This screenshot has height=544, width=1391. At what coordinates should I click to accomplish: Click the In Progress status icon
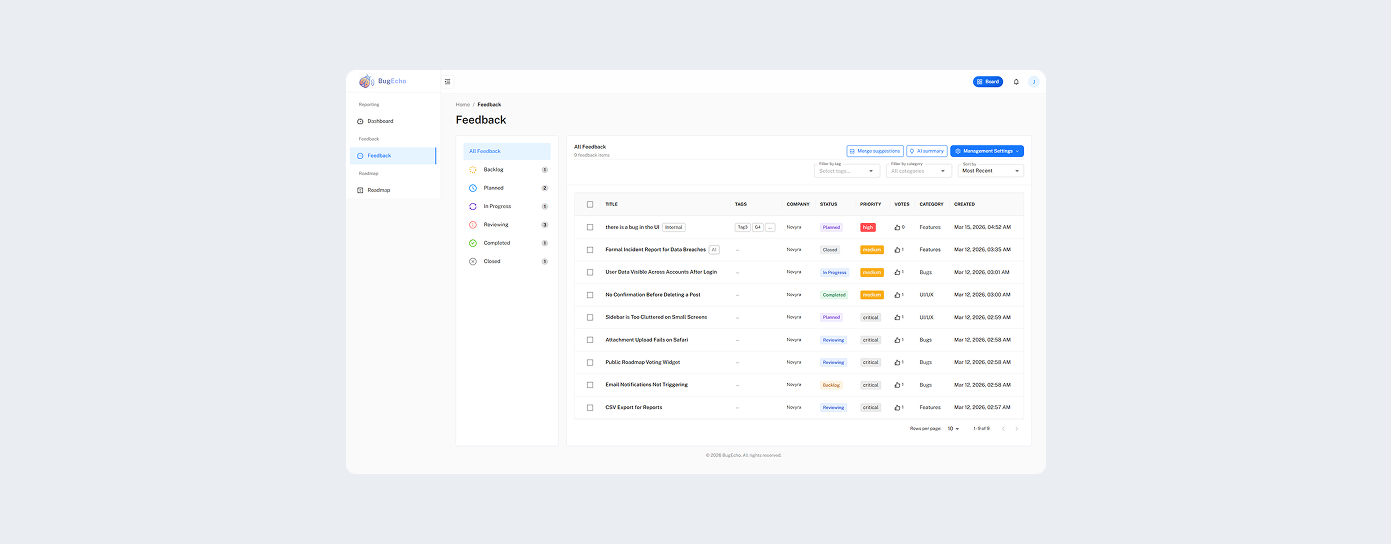(x=473, y=206)
